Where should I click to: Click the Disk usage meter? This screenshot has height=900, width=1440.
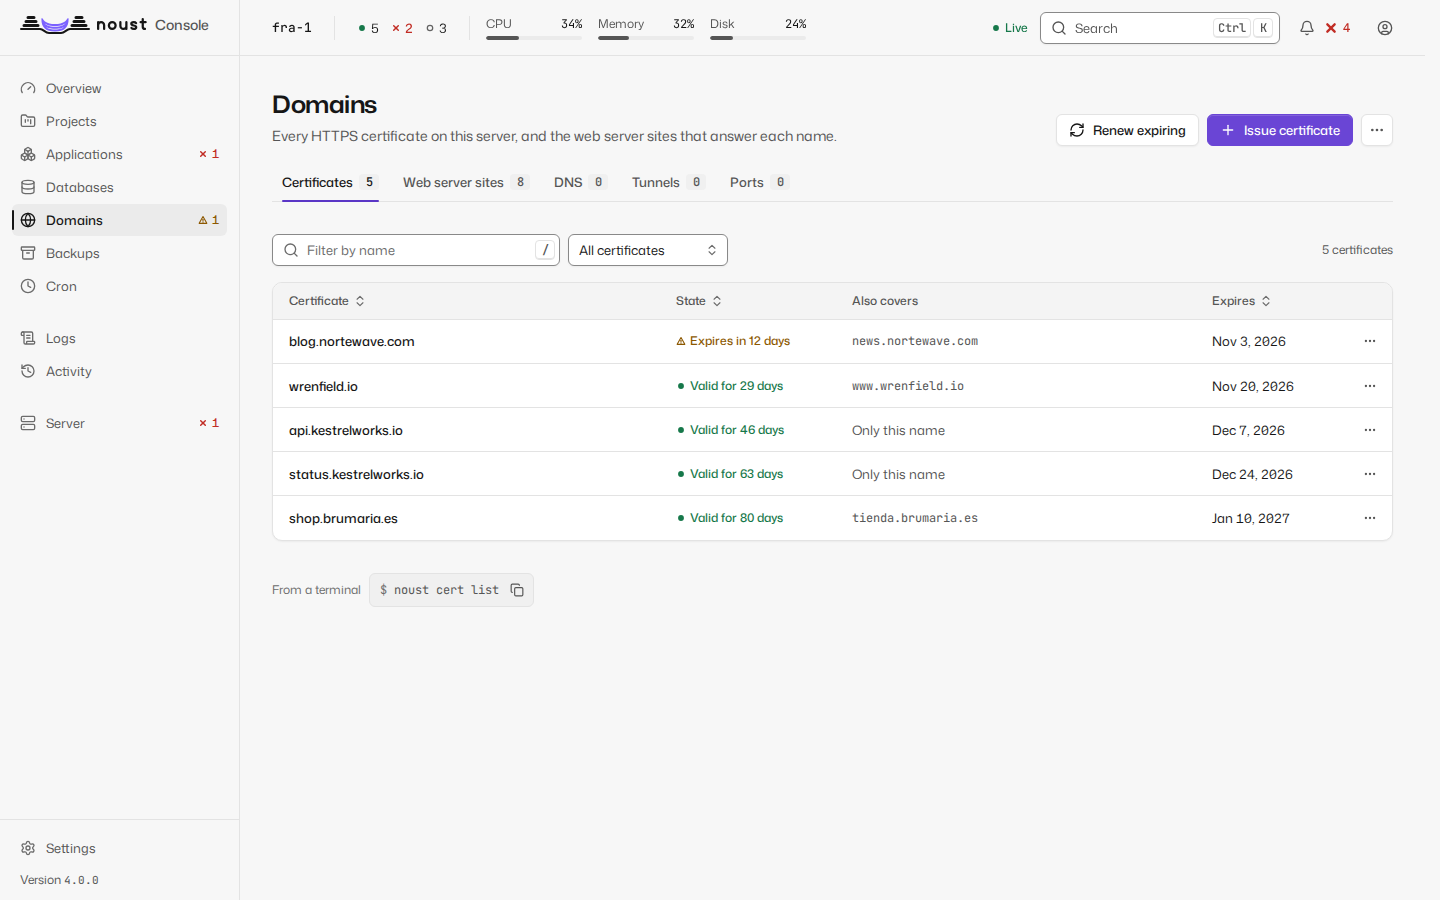point(758,28)
